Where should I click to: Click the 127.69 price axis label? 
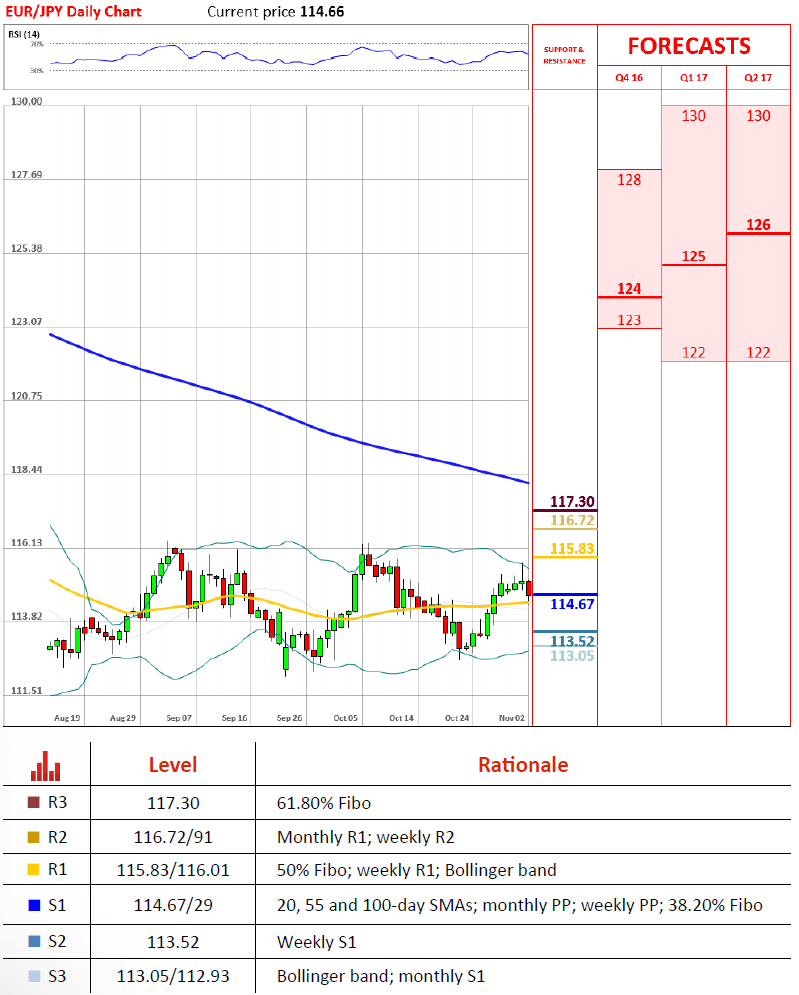coord(27,175)
